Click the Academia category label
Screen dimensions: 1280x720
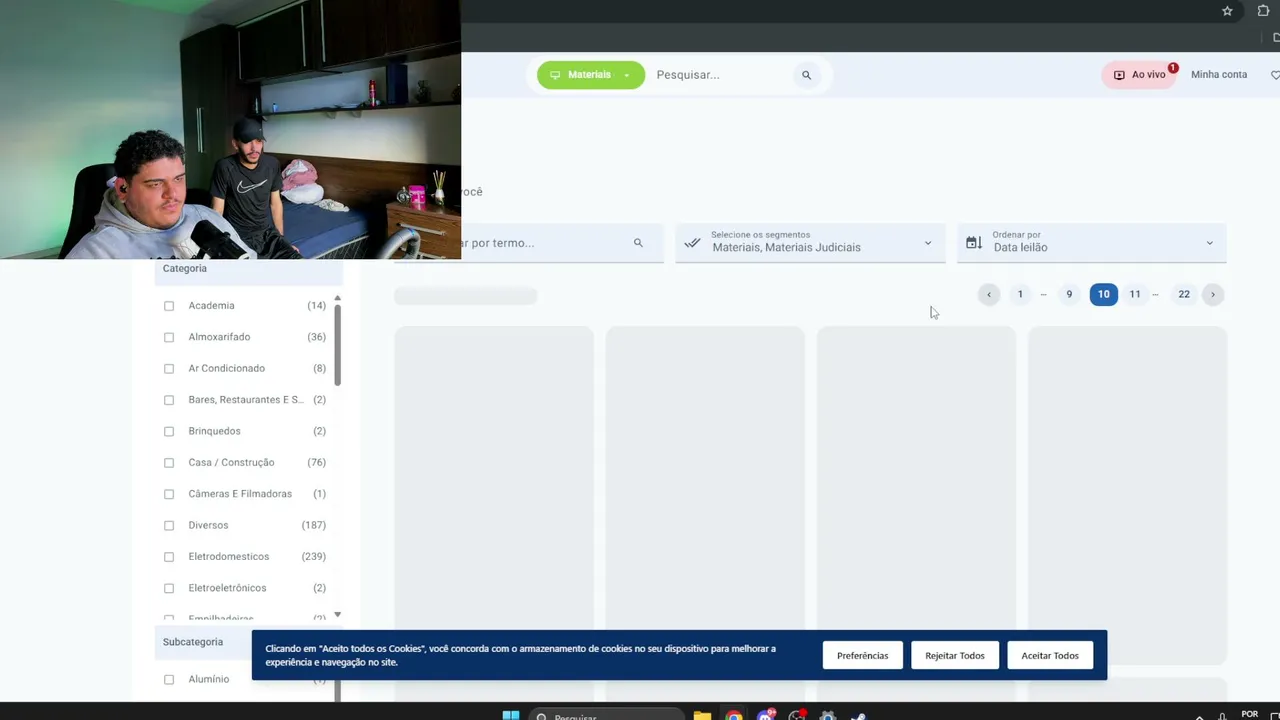coord(212,306)
